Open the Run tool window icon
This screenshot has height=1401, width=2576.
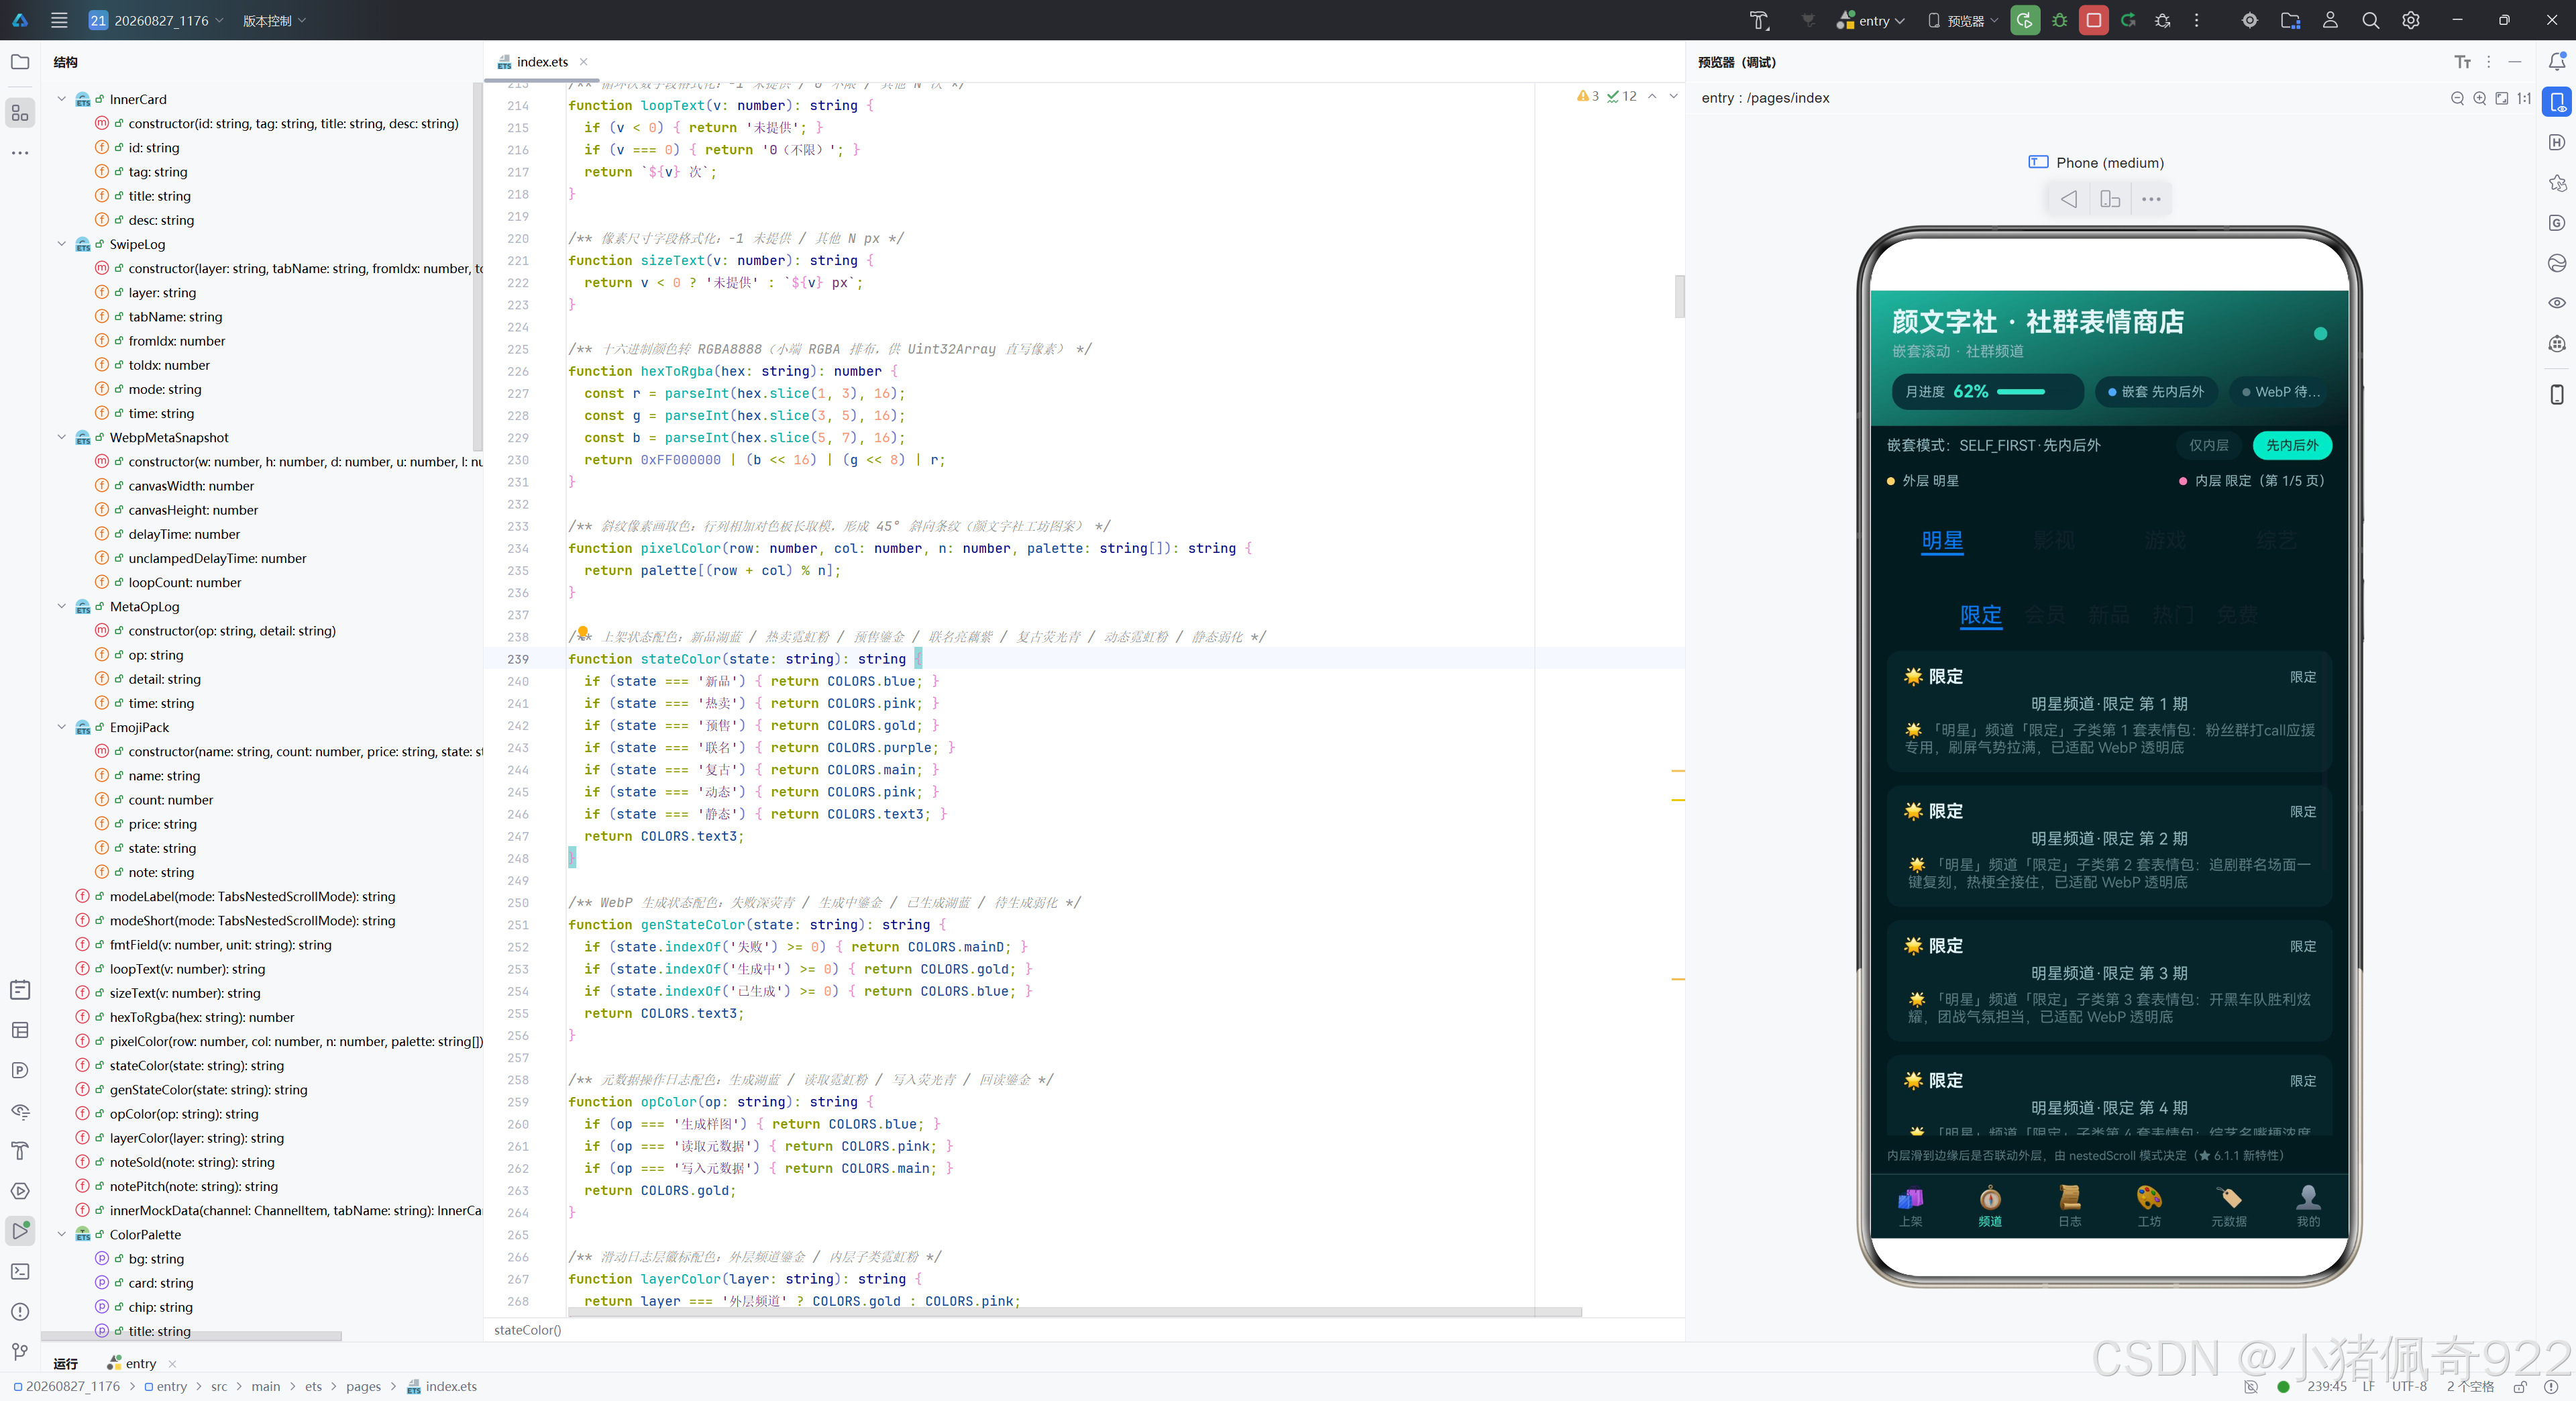tap(20, 1230)
